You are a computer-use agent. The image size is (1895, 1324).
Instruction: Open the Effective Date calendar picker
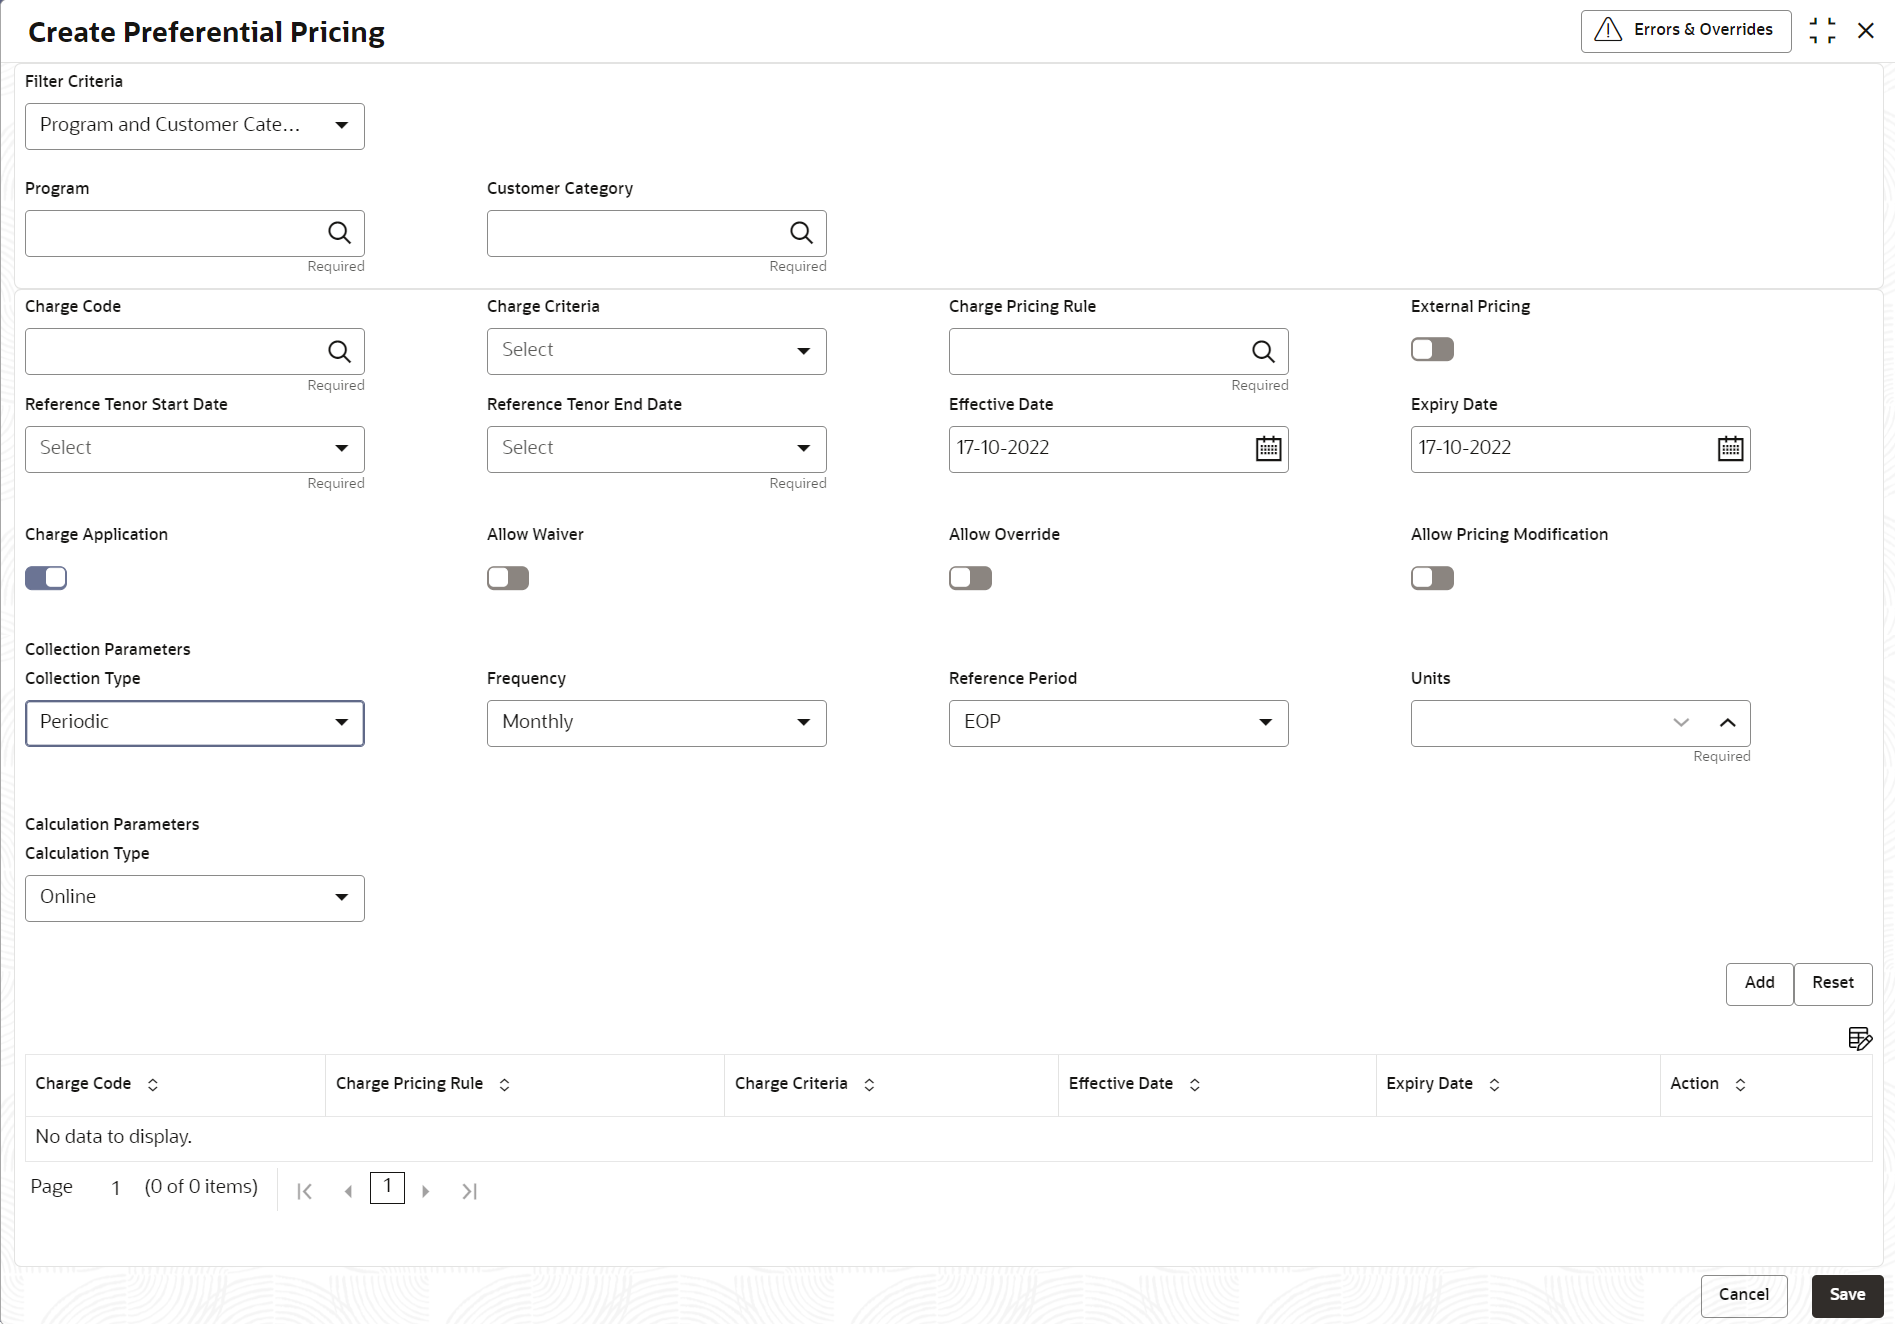[x=1268, y=449]
